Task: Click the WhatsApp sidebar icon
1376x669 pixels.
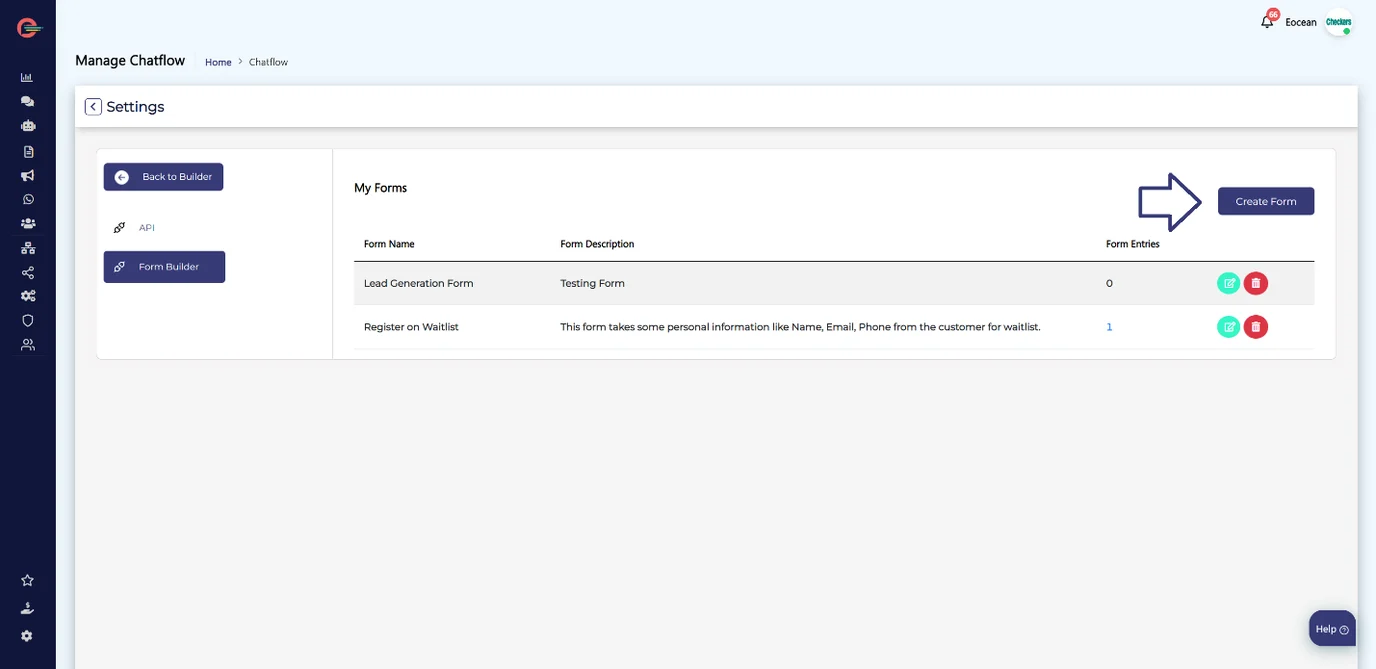Action: pyautogui.click(x=27, y=199)
